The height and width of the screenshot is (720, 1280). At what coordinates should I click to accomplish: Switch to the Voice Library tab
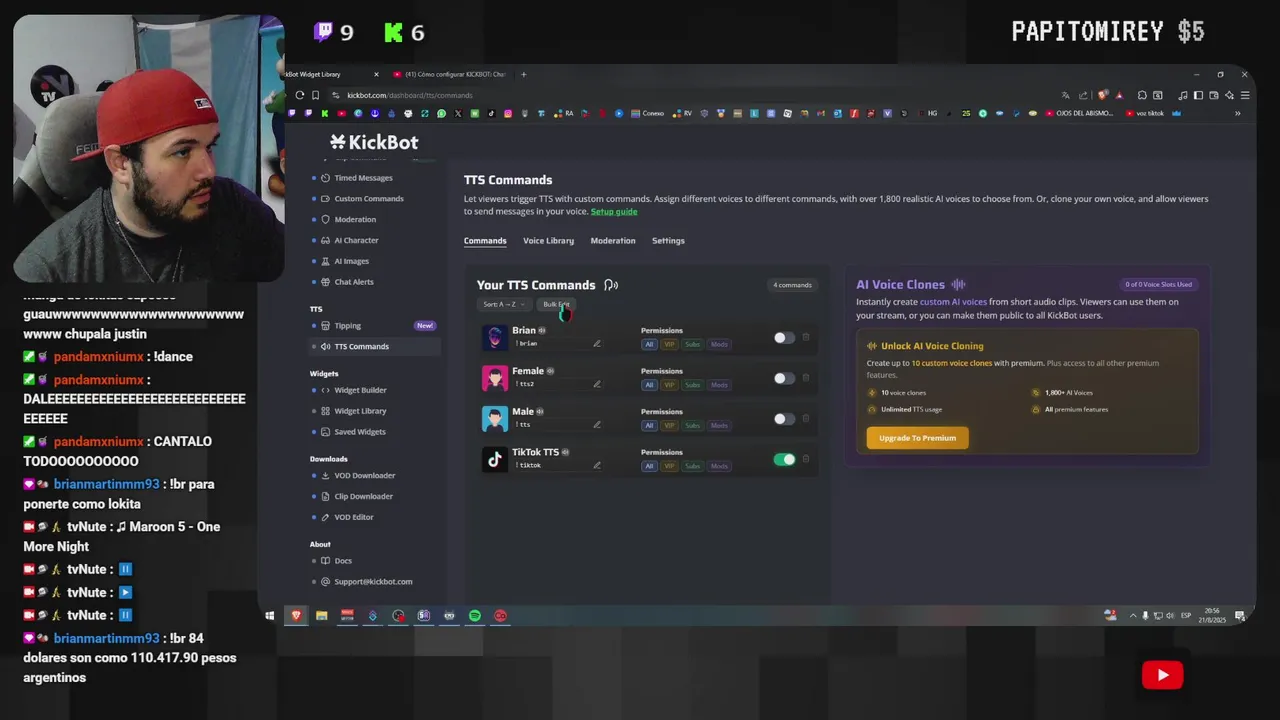coord(548,241)
